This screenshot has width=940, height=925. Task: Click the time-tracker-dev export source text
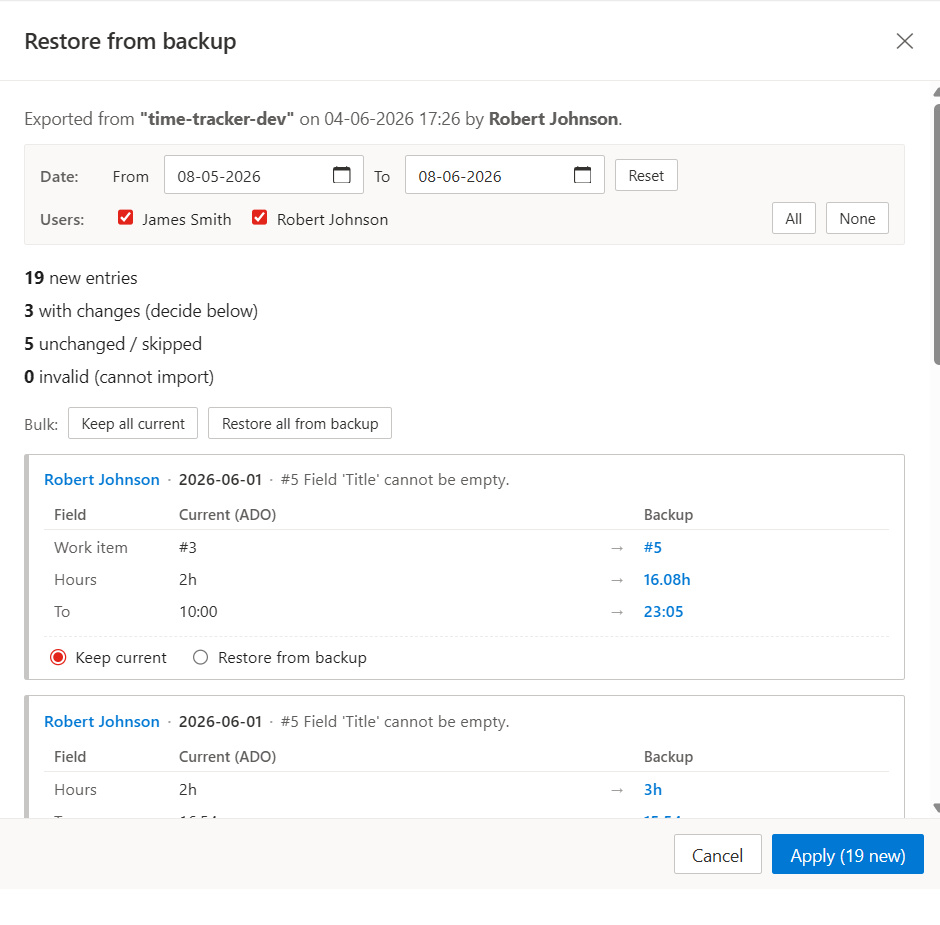coord(217,119)
